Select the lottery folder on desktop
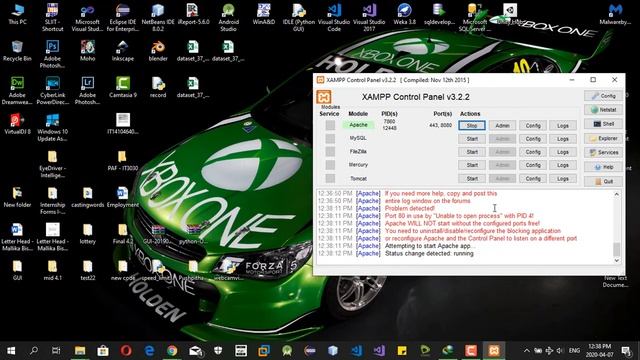640x360 pixels. tap(87, 234)
